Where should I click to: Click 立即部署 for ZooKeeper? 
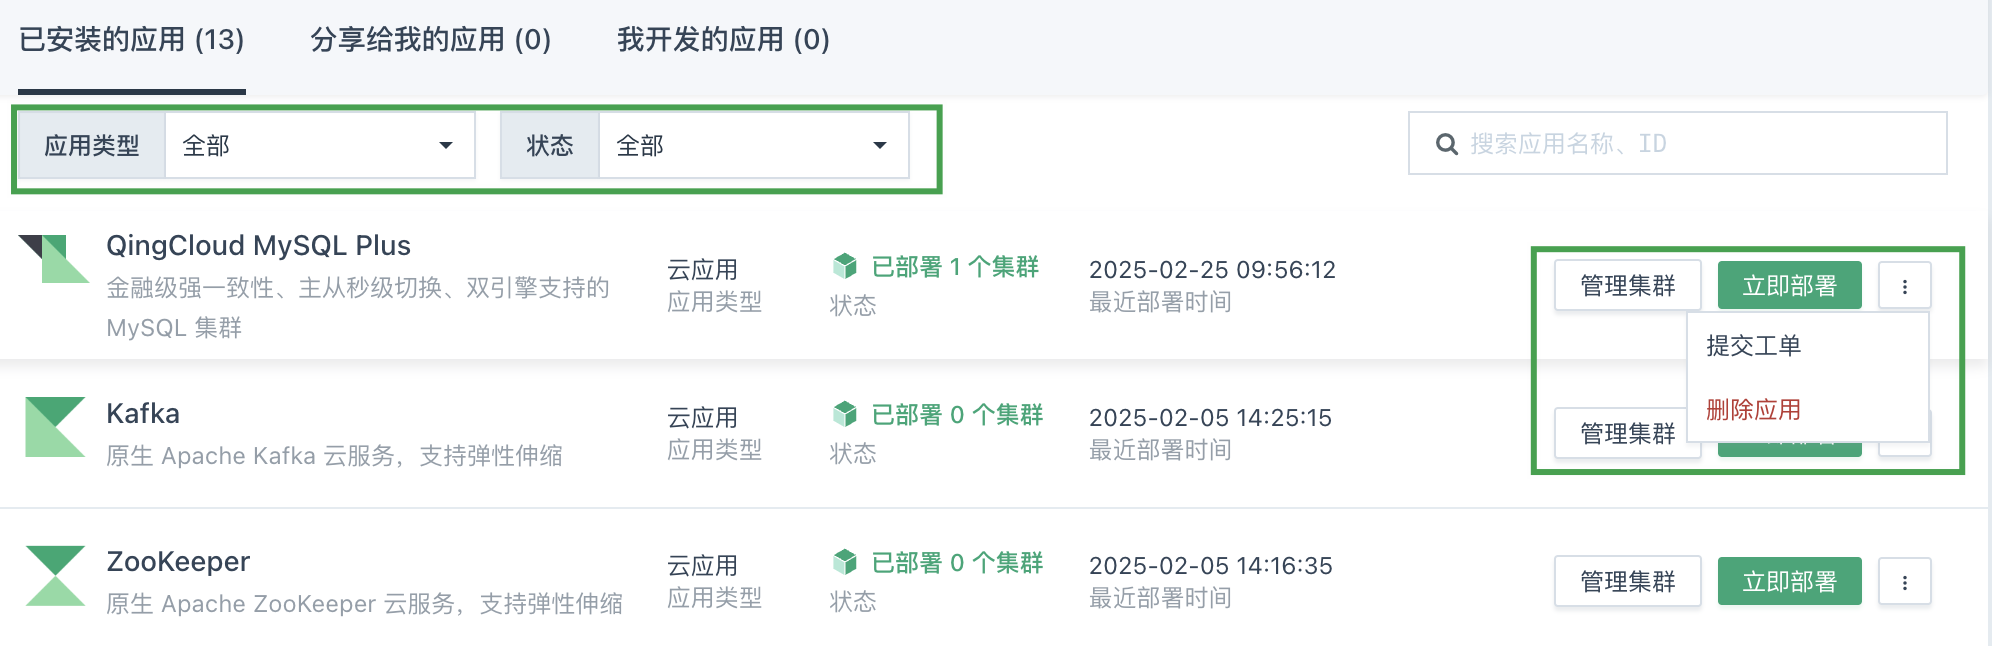coord(1789,582)
